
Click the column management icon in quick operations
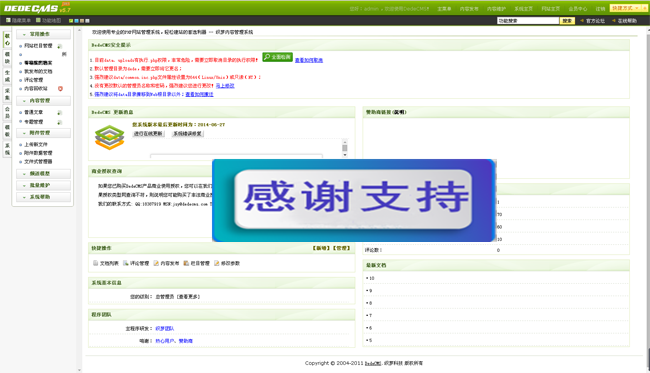[x=187, y=263]
